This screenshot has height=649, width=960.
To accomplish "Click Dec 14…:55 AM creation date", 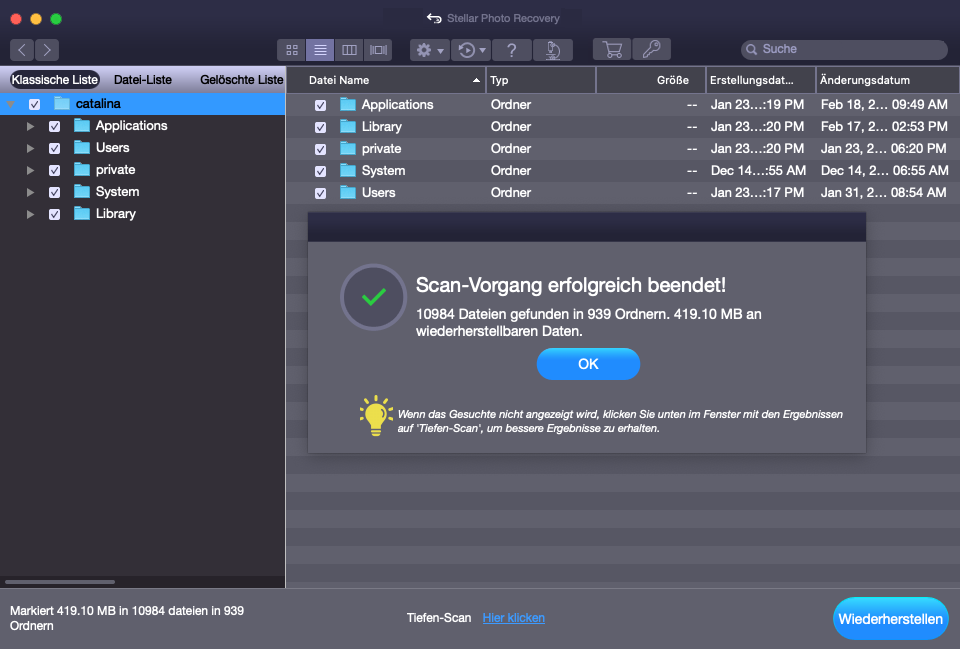I will pos(758,171).
